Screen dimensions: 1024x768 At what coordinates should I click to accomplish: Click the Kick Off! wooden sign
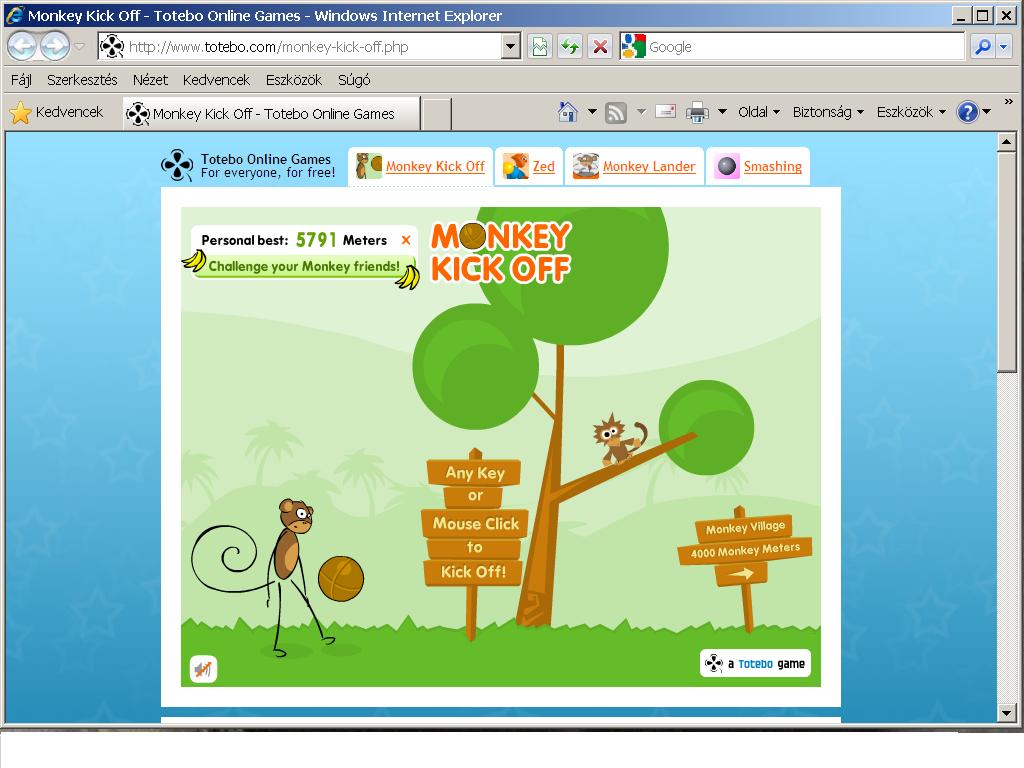click(473, 572)
